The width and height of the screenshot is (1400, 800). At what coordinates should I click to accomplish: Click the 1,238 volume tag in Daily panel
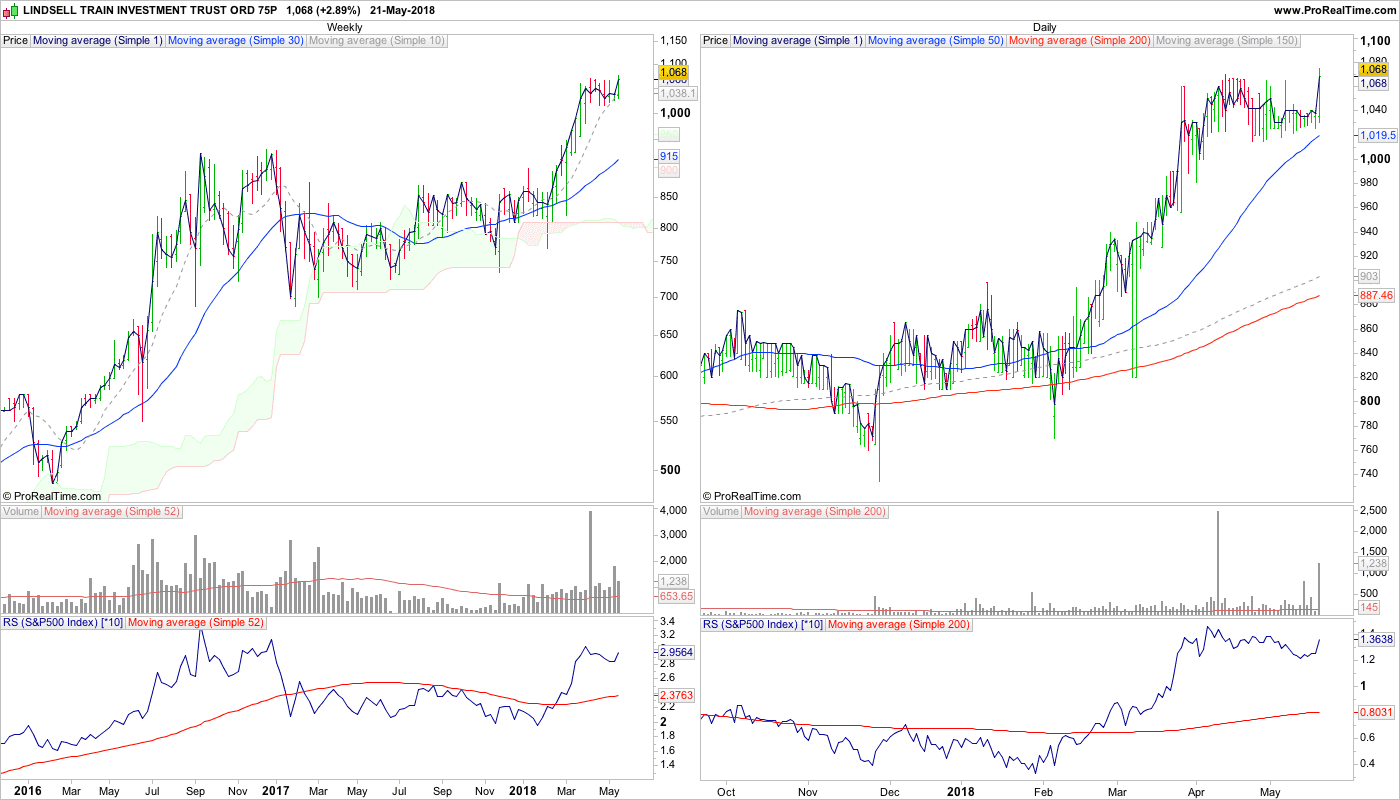click(1374, 564)
